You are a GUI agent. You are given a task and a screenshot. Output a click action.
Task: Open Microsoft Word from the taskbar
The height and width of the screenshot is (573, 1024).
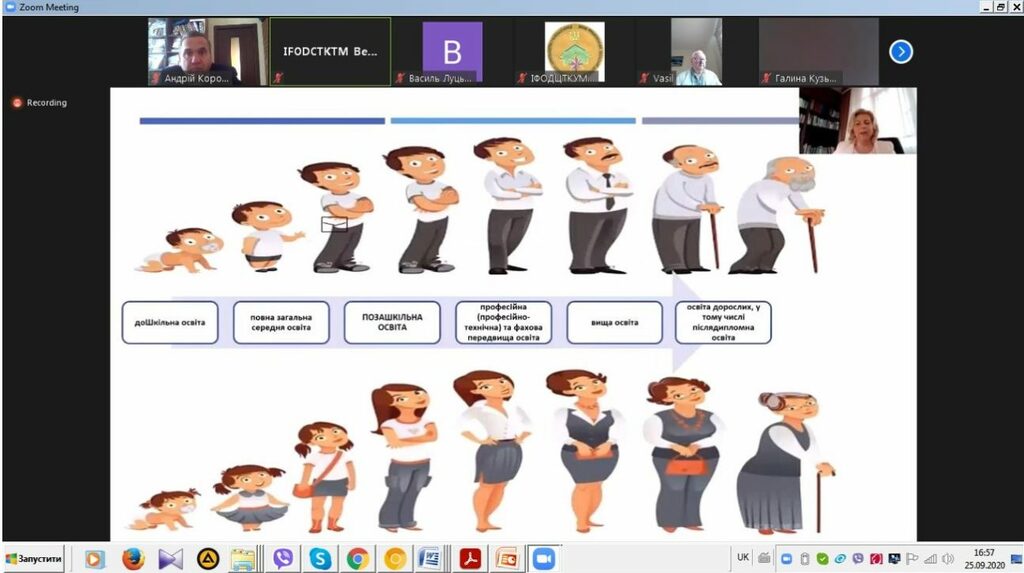coord(430,559)
